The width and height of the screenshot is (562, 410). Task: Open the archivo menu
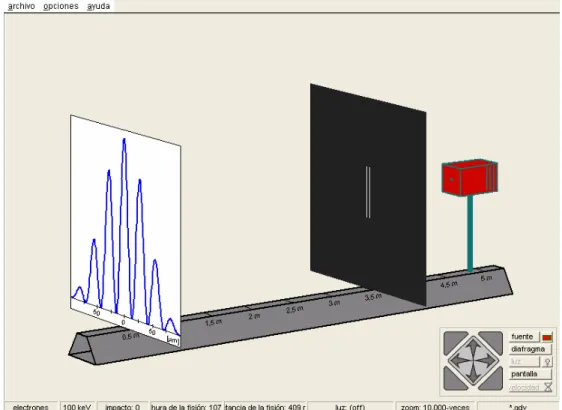[21, 6]
